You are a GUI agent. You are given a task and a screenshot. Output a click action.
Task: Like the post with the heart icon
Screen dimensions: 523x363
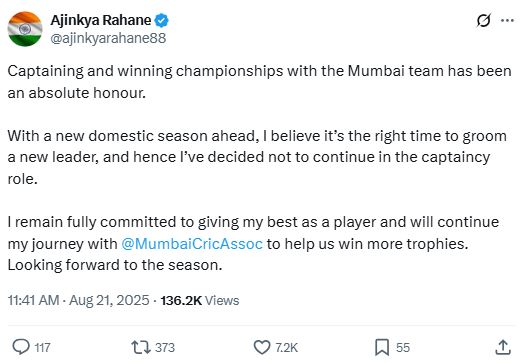point(262,347)
